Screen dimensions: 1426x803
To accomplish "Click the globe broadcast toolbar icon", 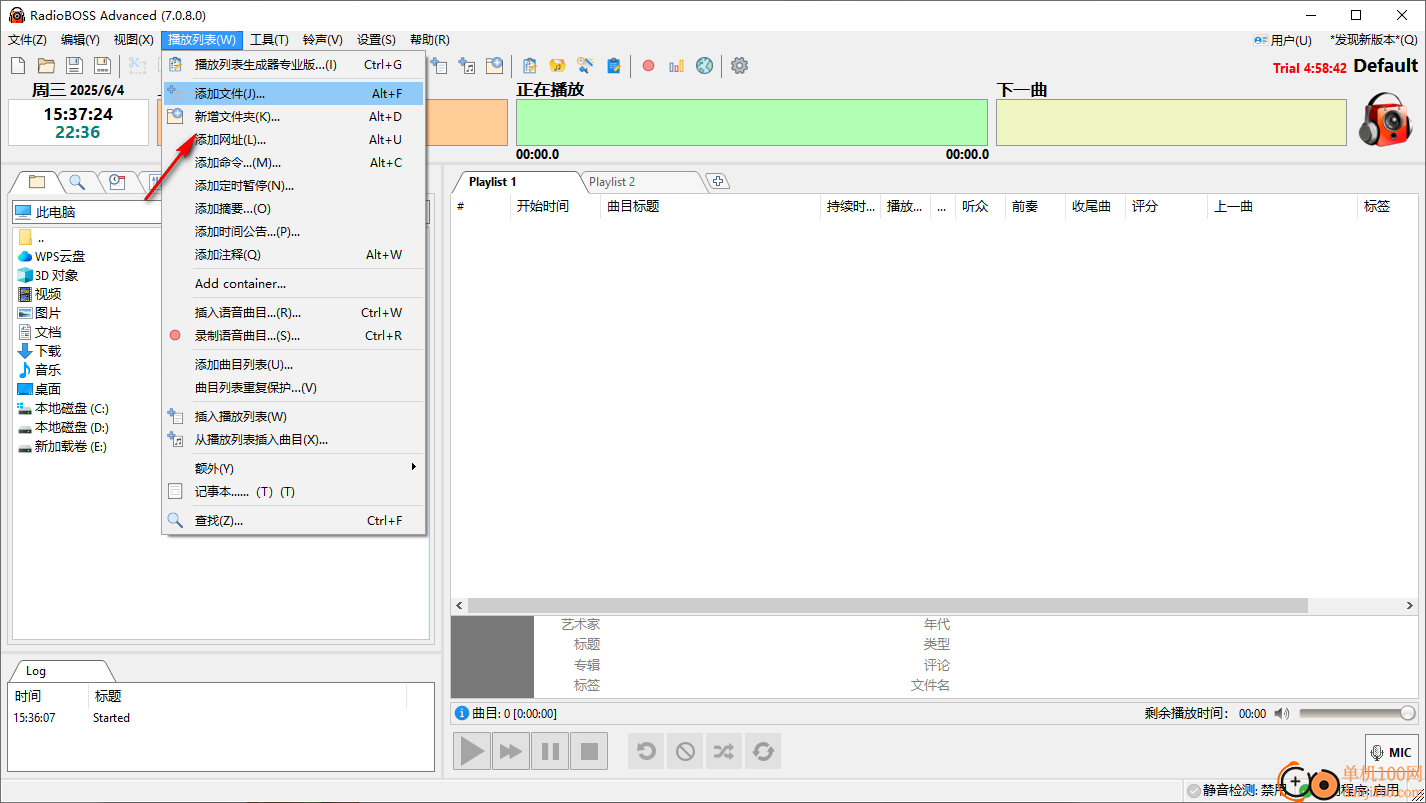I will pyautogui.click(x=705, y=66).
